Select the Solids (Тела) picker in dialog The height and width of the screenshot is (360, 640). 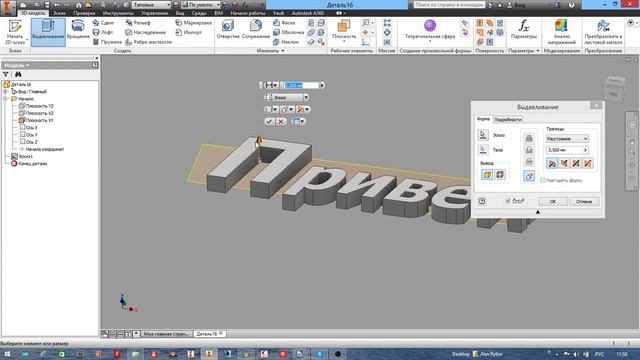(483, 150)
